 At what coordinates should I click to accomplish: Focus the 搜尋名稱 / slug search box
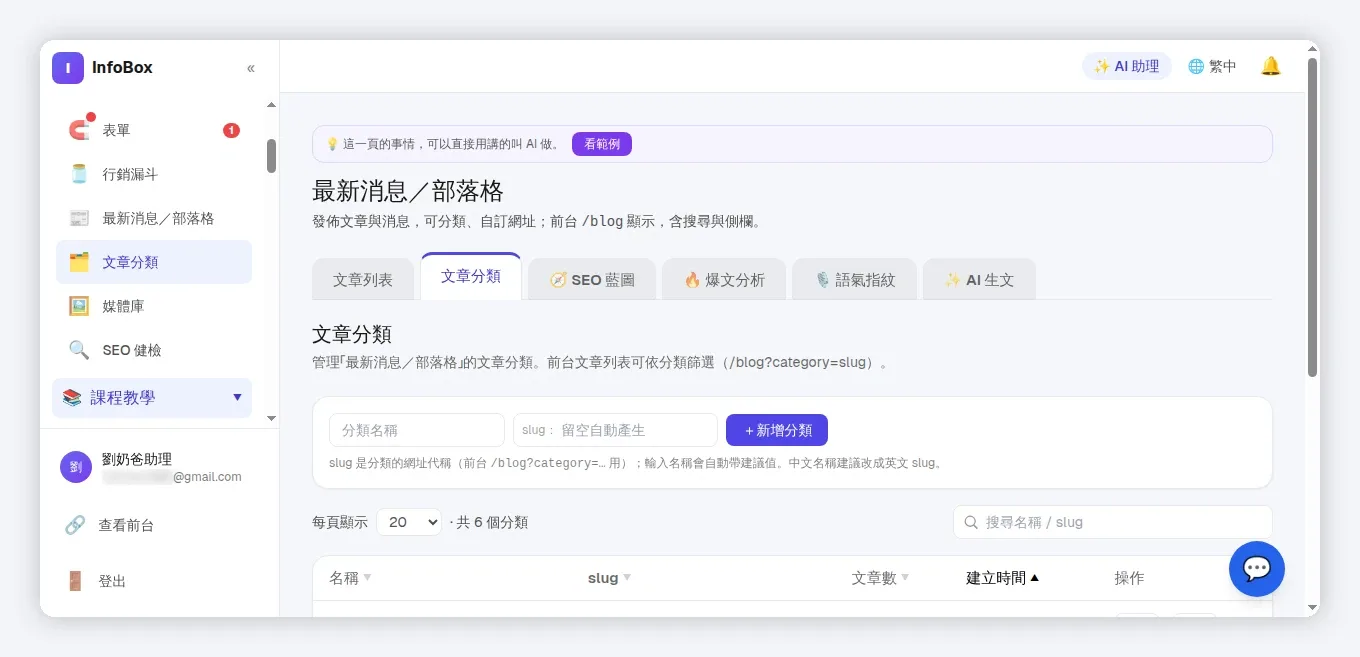pyautogui.click(x=1113, y=522)
